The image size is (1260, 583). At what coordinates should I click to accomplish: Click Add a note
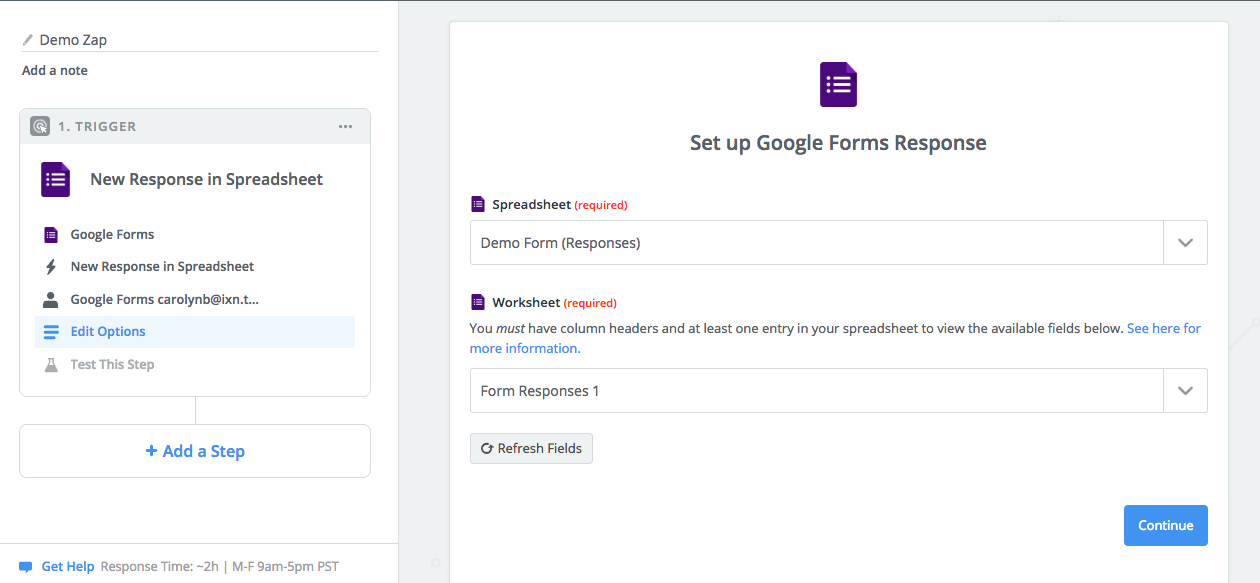click(x=55, y=71)
